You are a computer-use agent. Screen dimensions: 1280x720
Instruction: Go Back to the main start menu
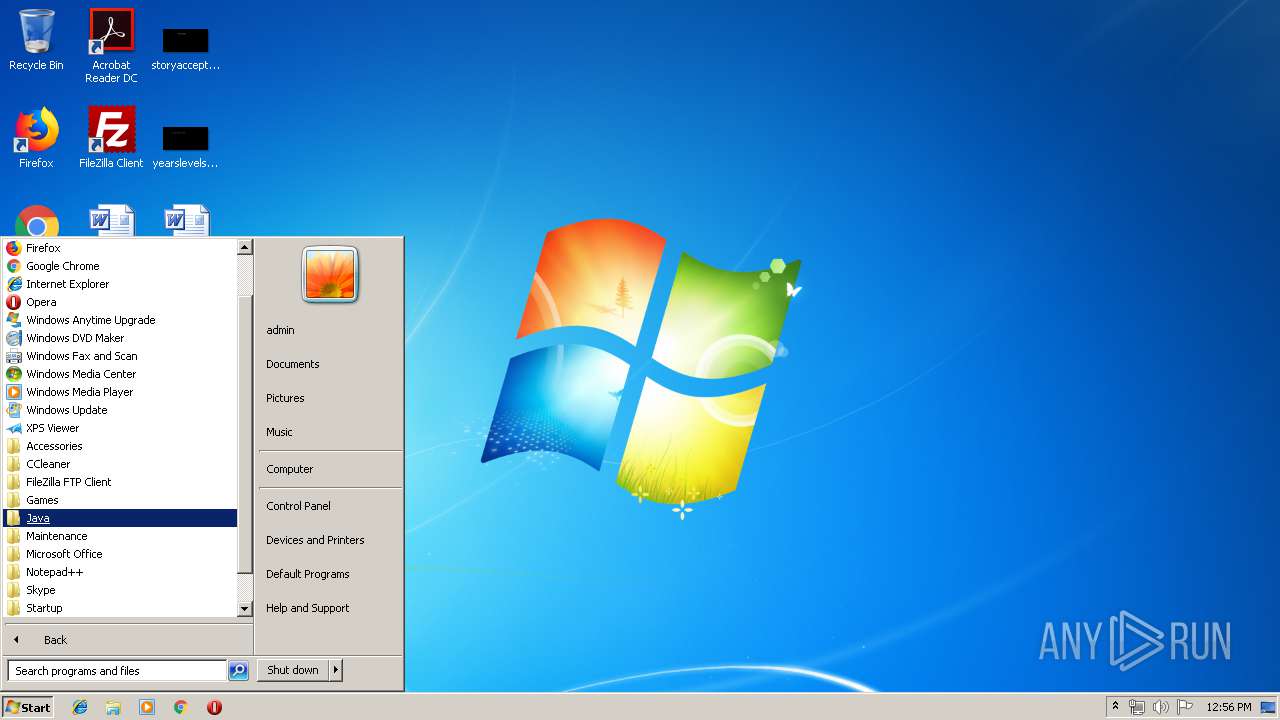coord(128,640)
